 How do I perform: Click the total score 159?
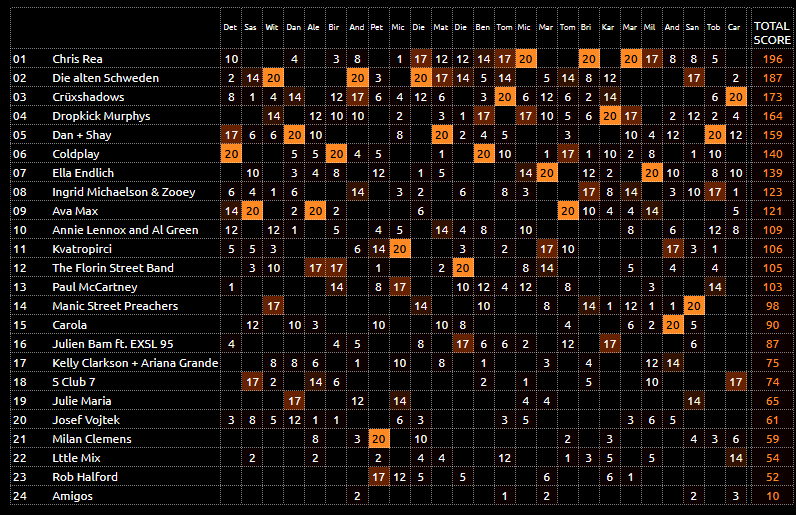(x=773, y=135)
